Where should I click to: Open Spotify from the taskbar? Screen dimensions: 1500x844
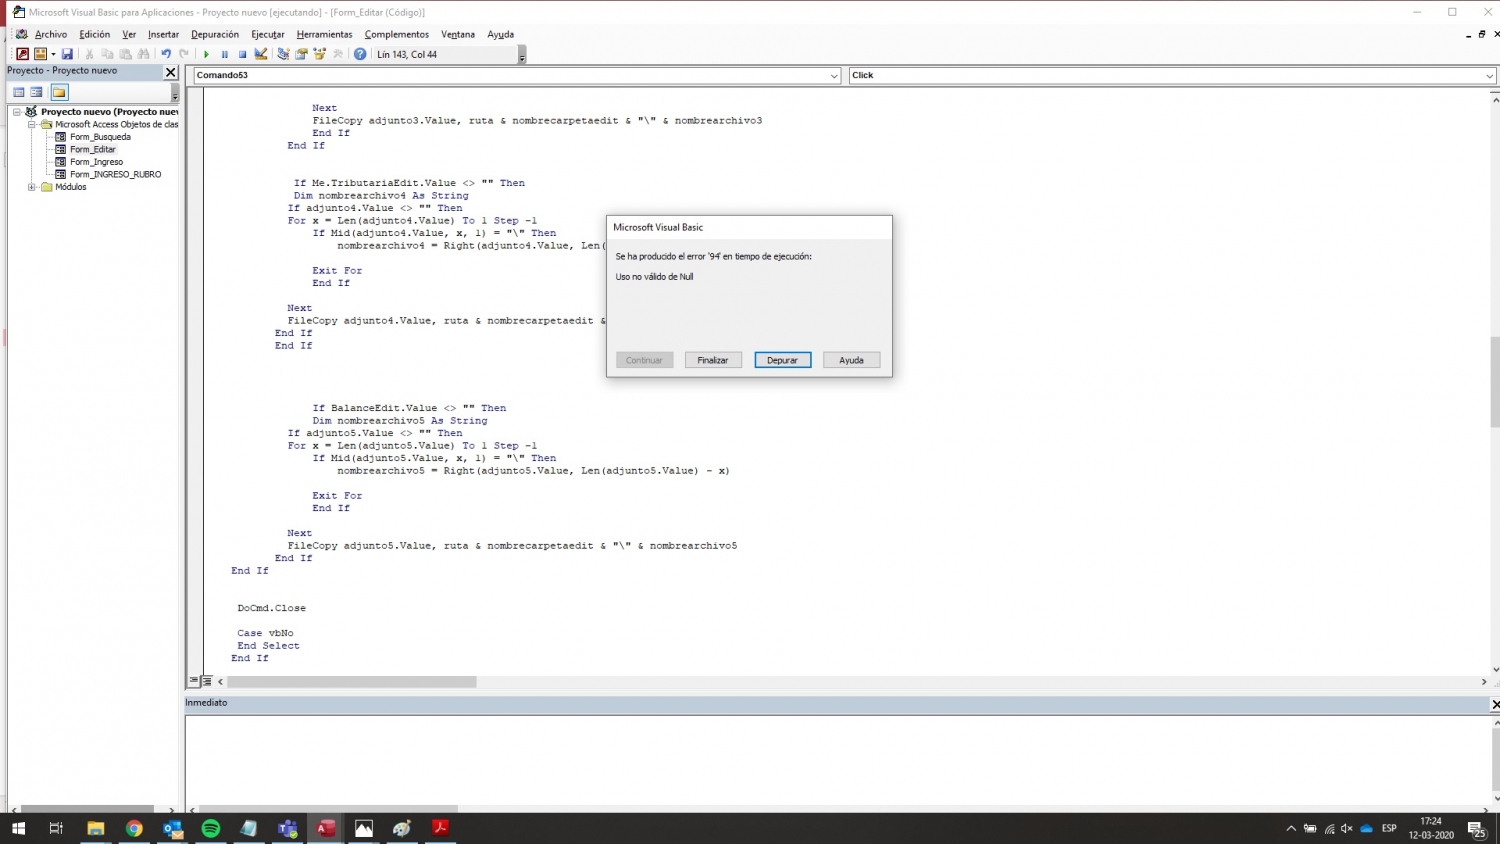[211, 828]
